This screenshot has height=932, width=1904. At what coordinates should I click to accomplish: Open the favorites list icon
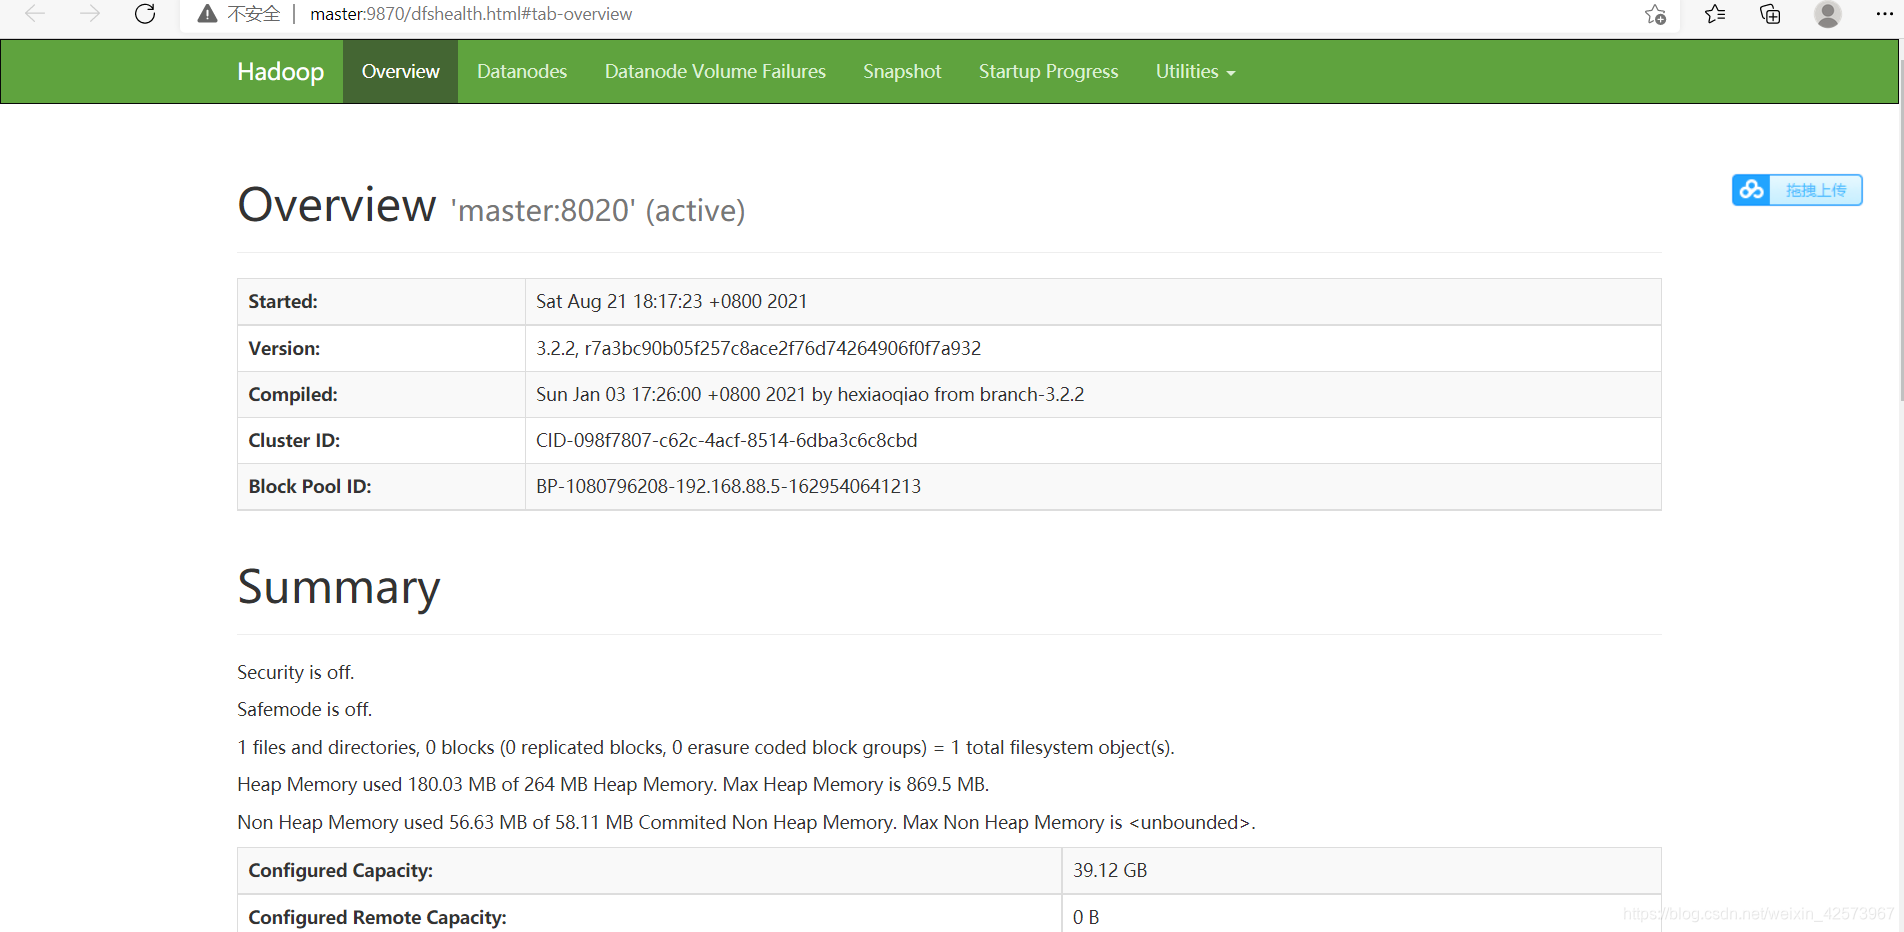pos(1715,14)
